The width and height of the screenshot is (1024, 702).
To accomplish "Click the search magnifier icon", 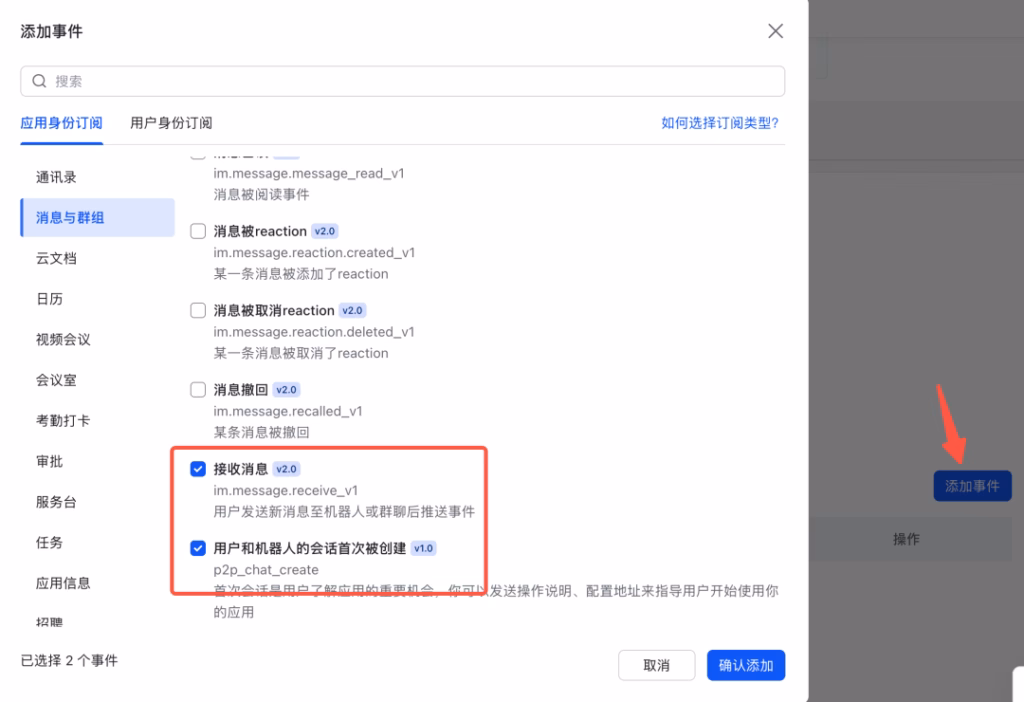I will [40, 81].
